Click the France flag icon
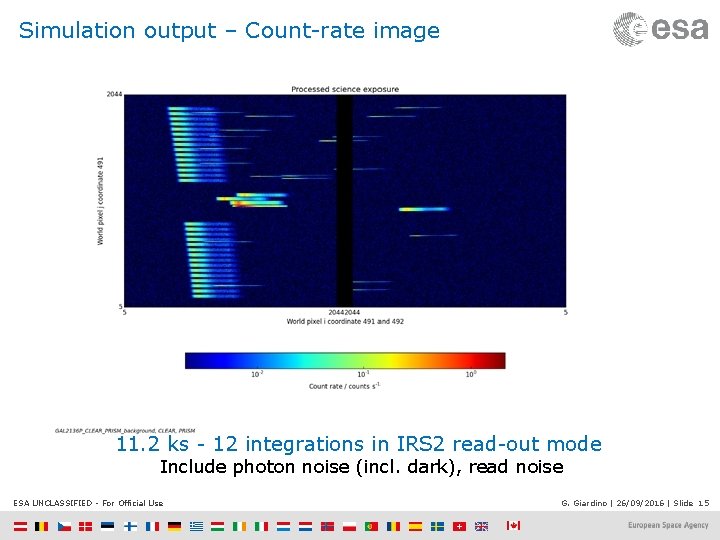Viewport: 720px width, 540px height. point(152,526)
